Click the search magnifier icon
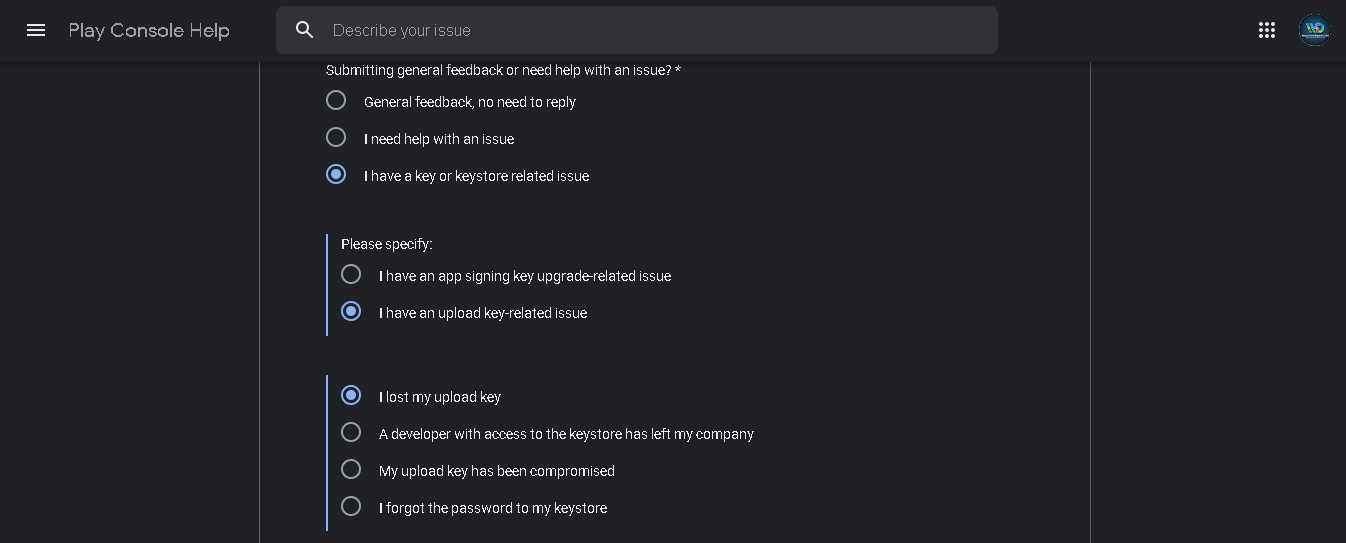 [x=305, y=30]
